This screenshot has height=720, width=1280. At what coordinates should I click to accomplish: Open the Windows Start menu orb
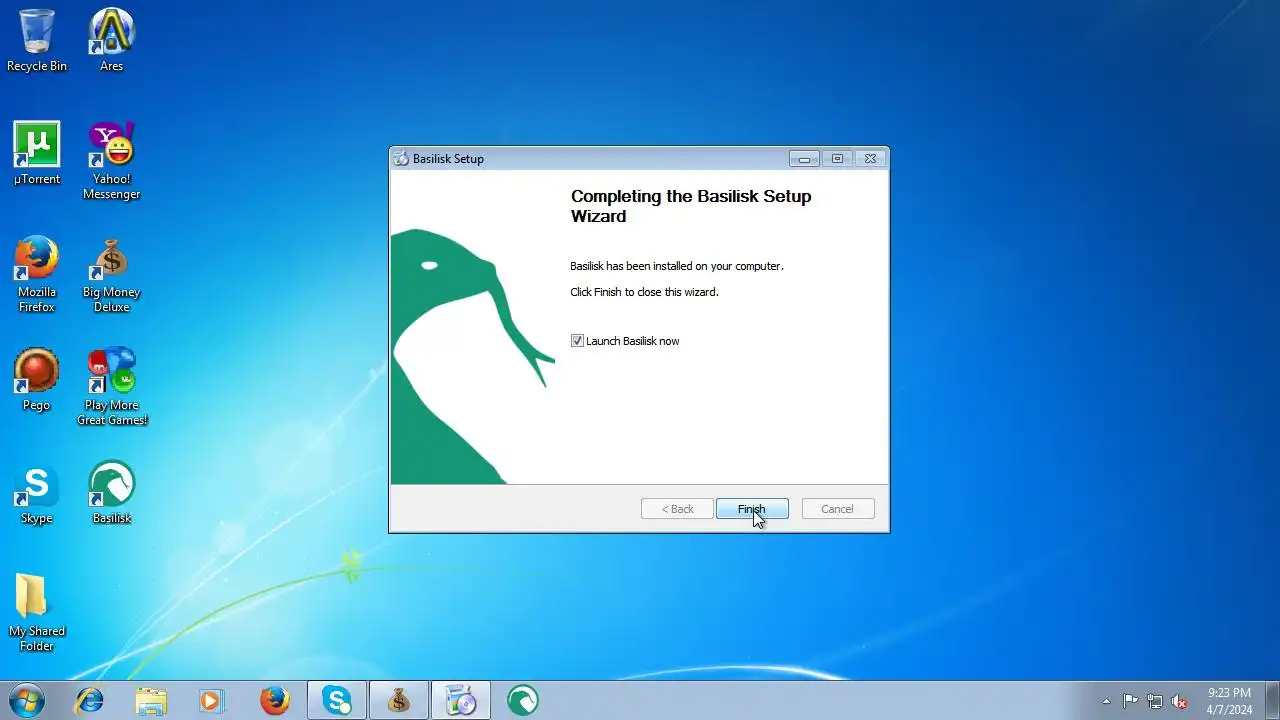pos(27,701)
